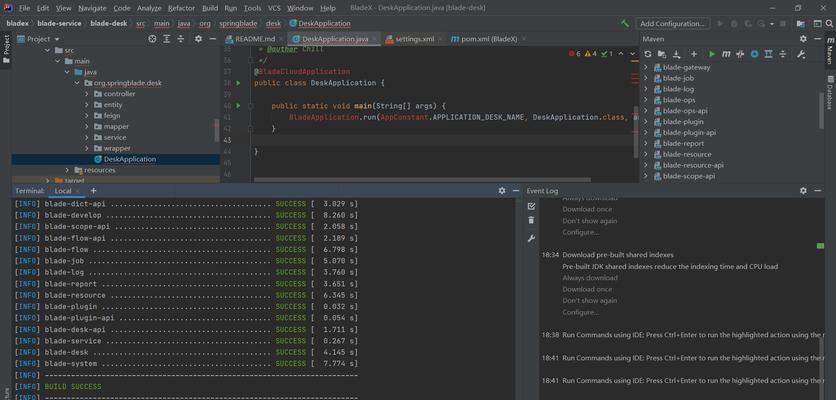Click Project tree vertical scrollbar
The image size is (836, 400).
216,130
